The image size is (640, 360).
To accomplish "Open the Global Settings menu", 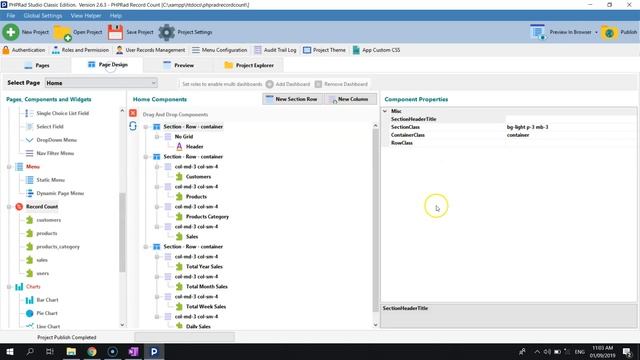I will tap(43, 16).
